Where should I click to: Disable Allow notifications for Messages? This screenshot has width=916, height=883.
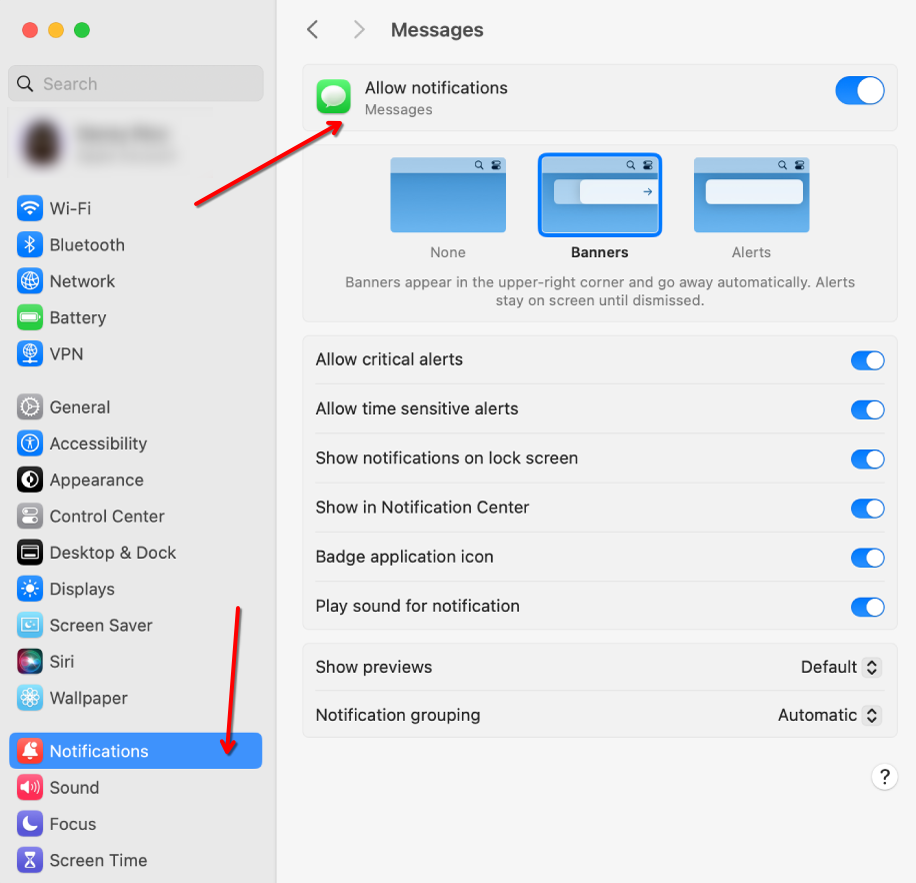click(859, 90)
